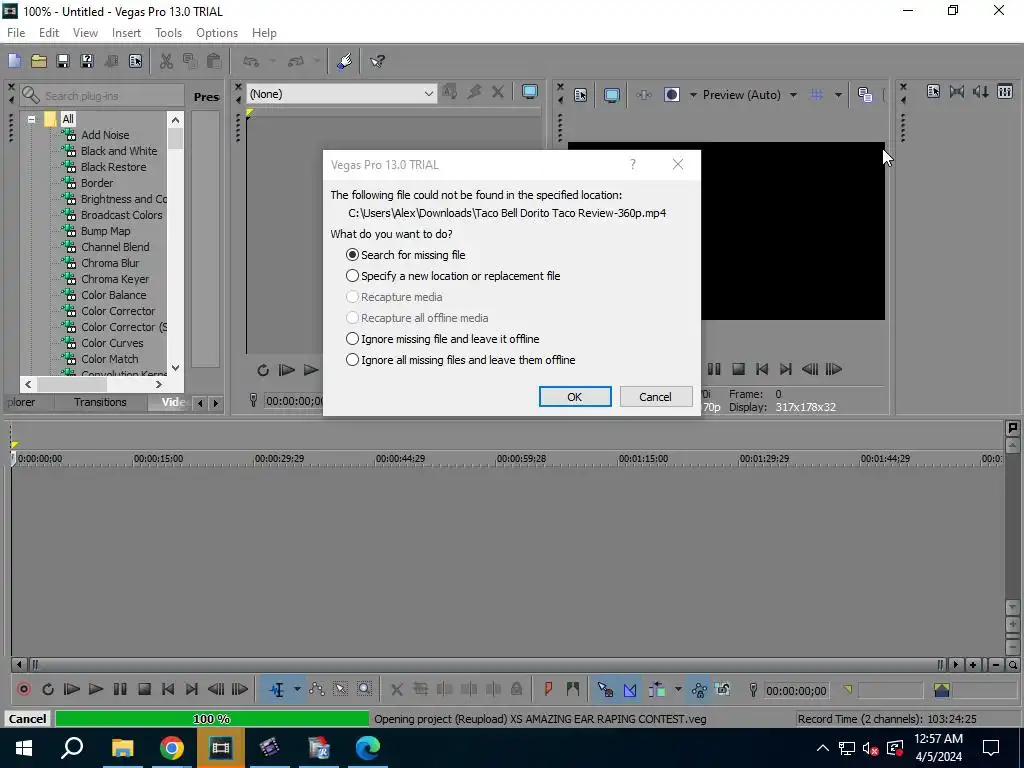This screenshot has height=768, width=1024.
Task: Toggle Loop Playback in timeline transport
Action: tap(48, 689)
